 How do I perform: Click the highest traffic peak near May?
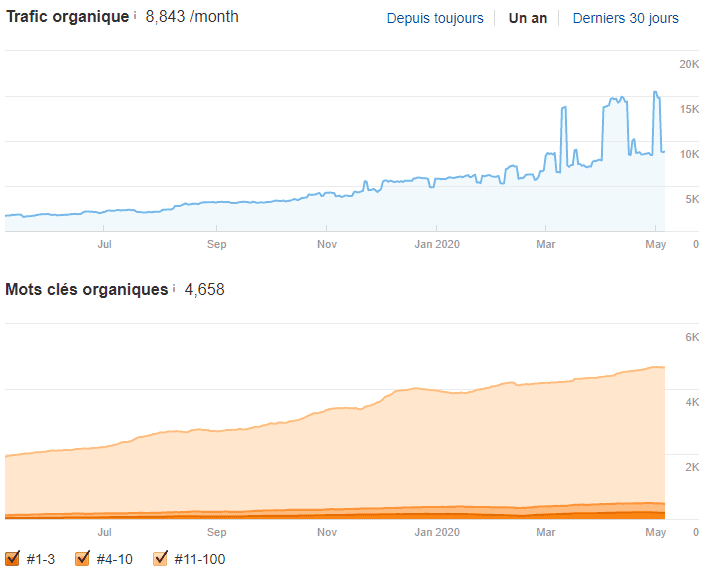pyautogui.click(x=656, y=93)
